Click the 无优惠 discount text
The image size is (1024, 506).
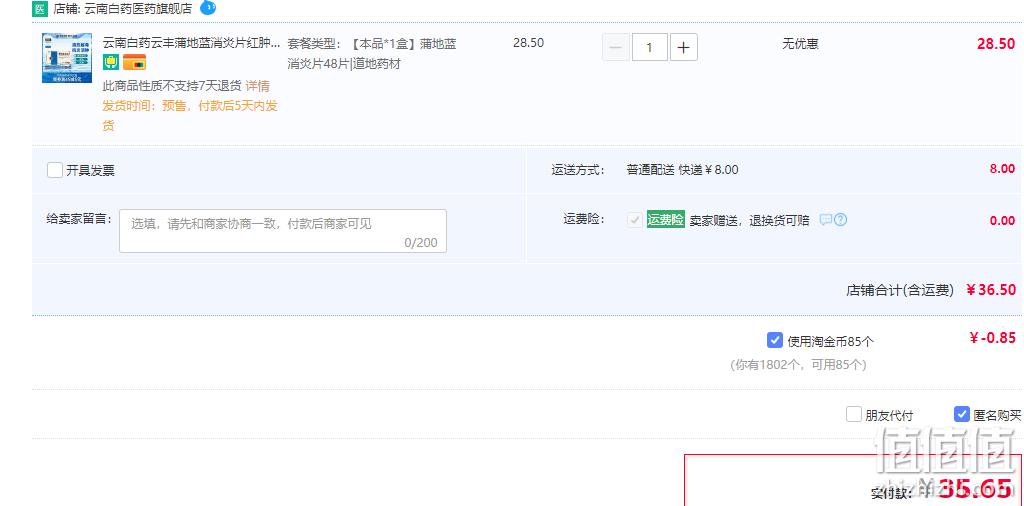[x=800, y=44]
